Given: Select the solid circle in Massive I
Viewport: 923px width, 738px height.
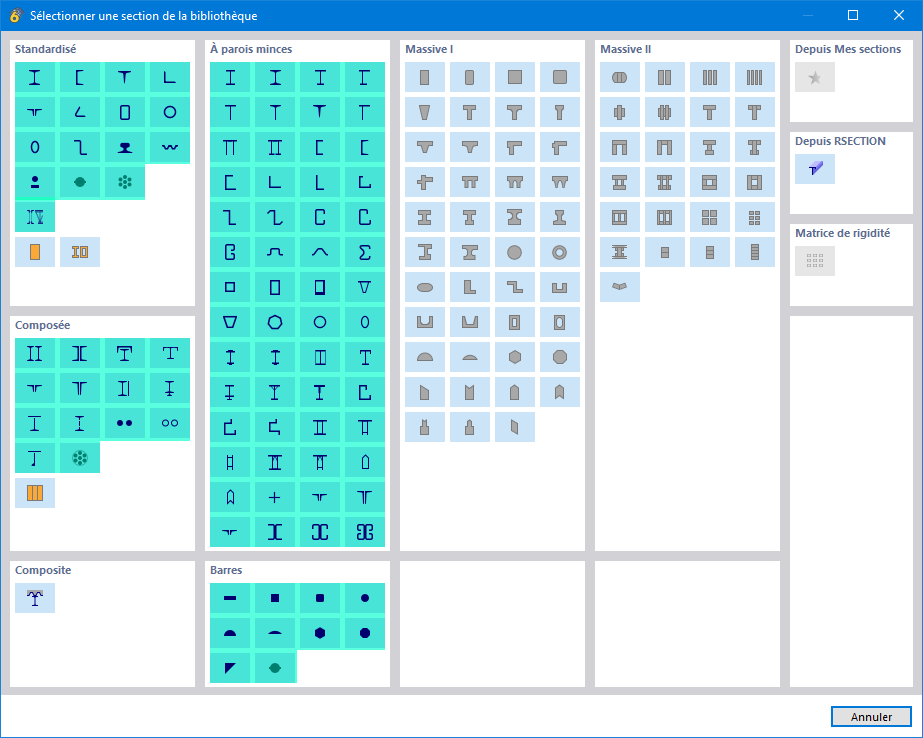Looking at the screenshot, I should pos(514,252).
